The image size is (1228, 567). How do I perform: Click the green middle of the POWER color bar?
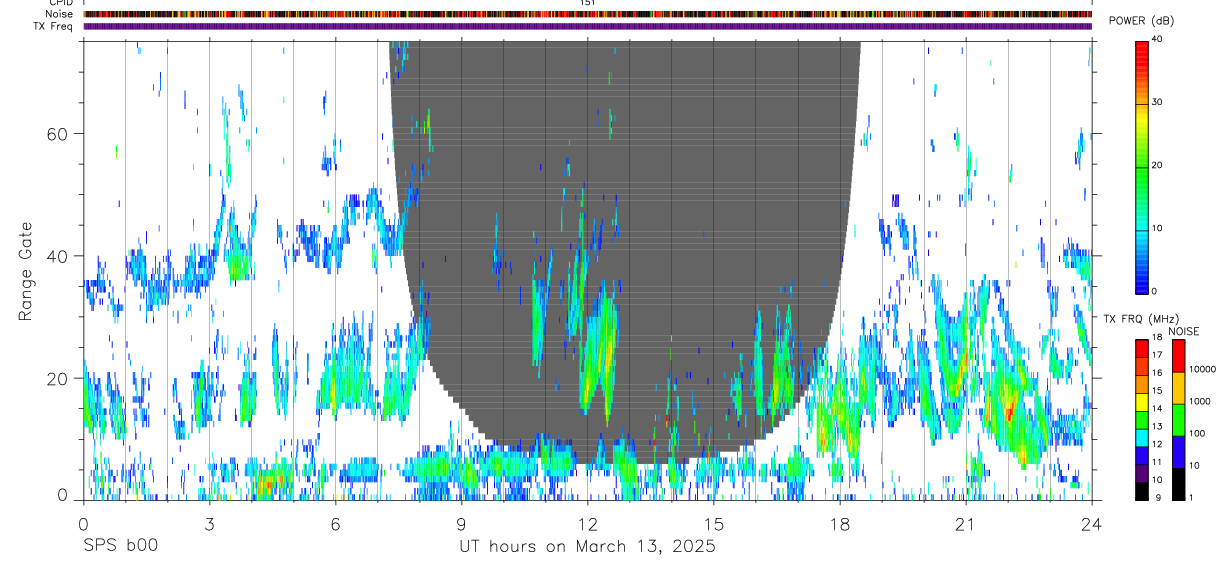click(x=1142, y=166)
